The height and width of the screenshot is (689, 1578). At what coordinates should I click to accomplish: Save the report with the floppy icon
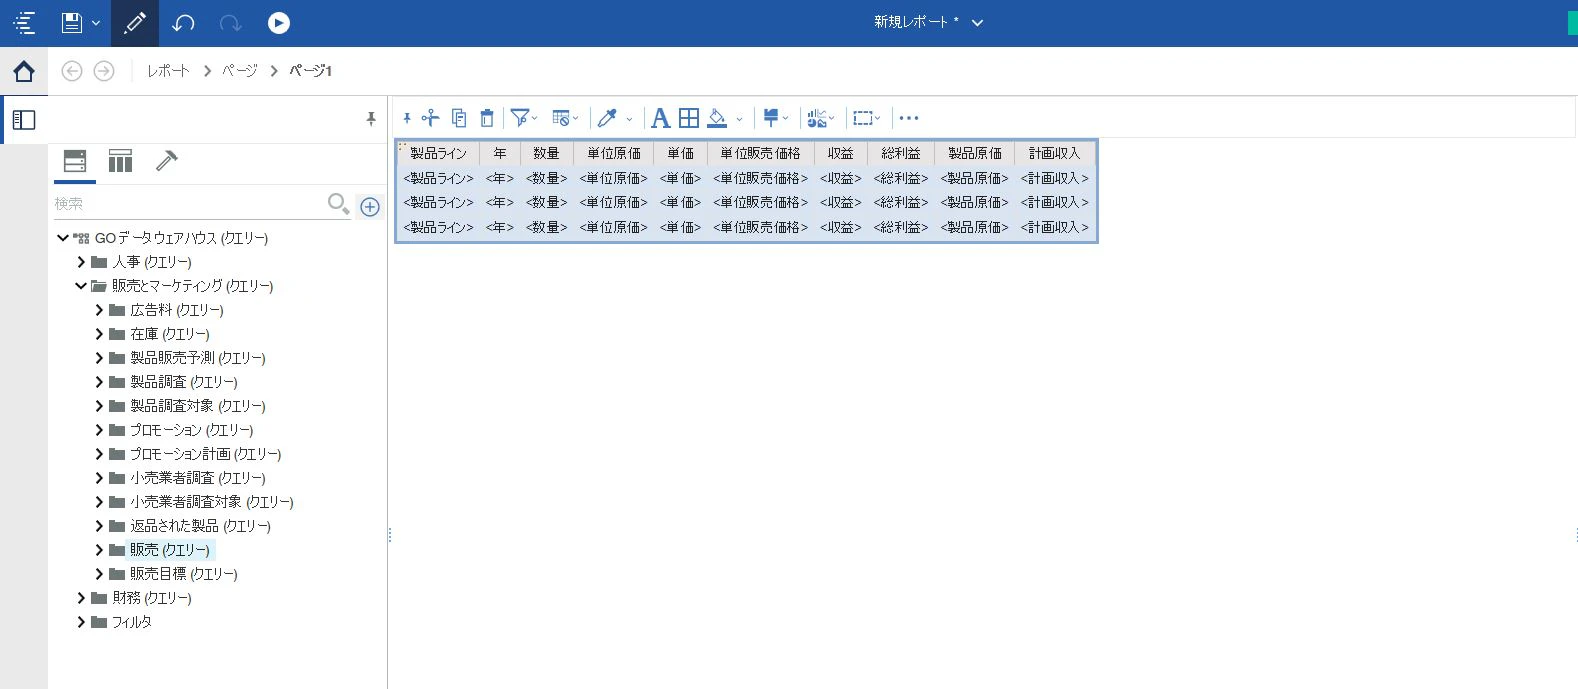72,23
